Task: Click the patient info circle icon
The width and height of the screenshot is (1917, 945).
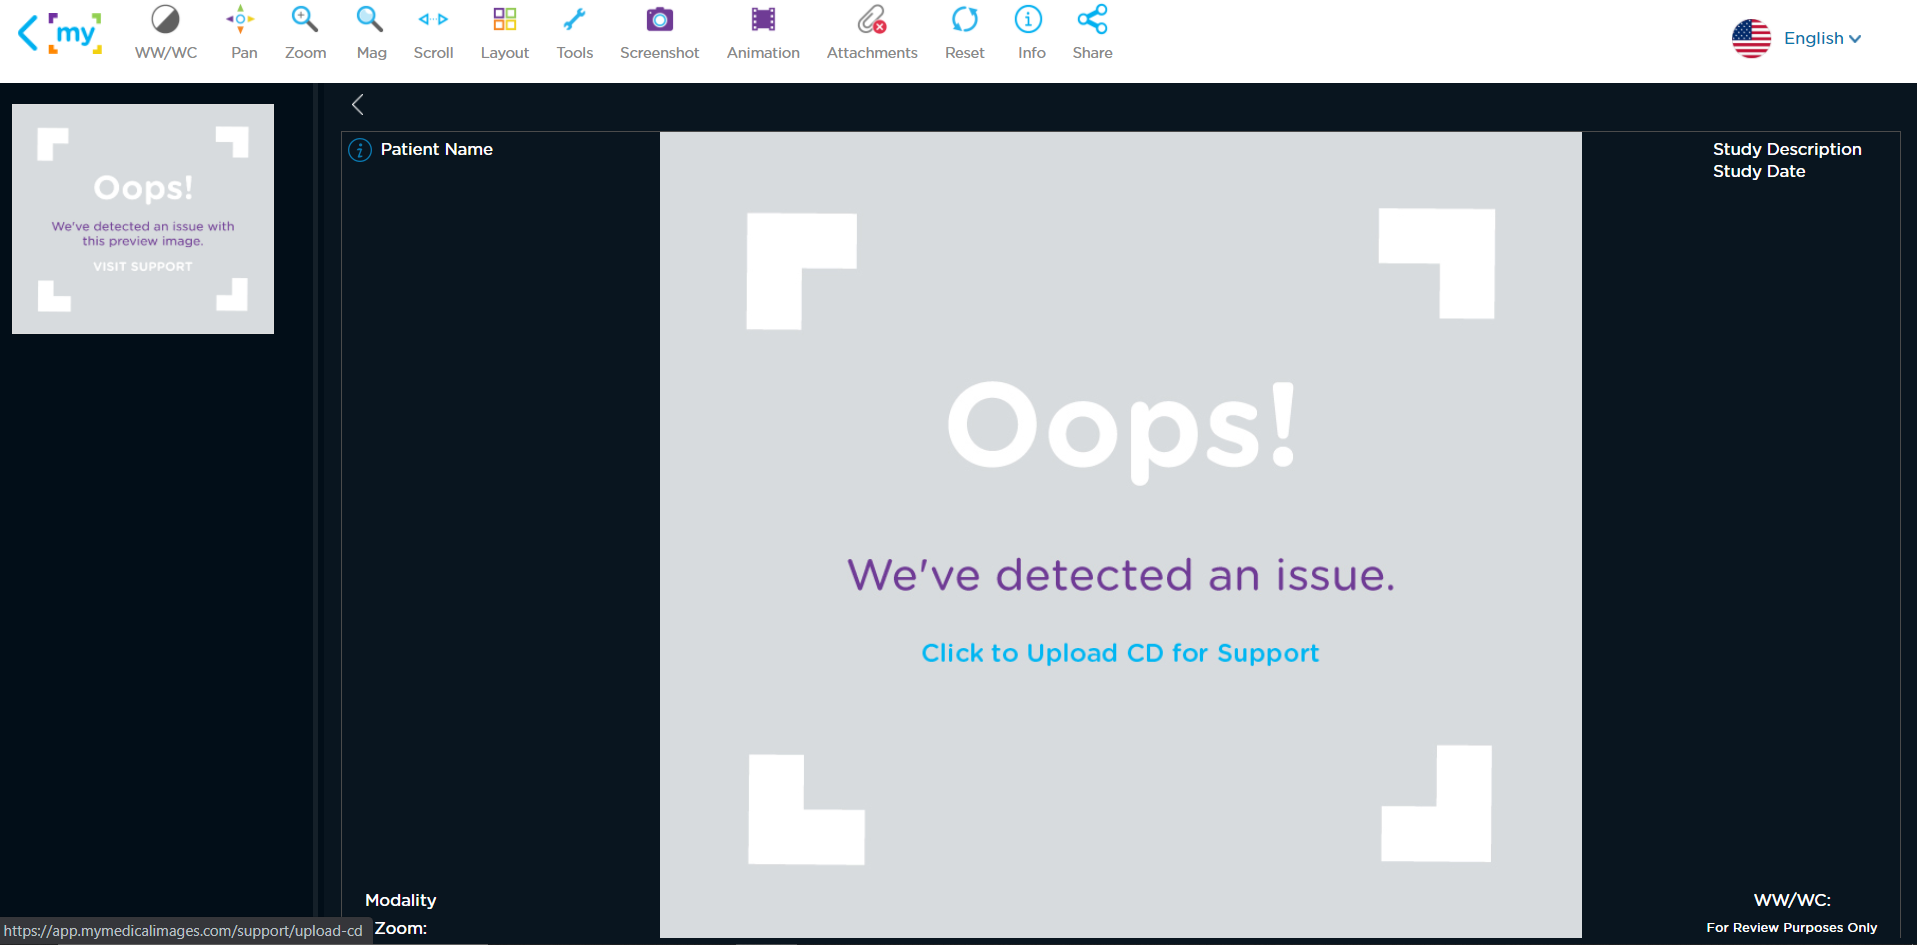Action: (360, 150)
